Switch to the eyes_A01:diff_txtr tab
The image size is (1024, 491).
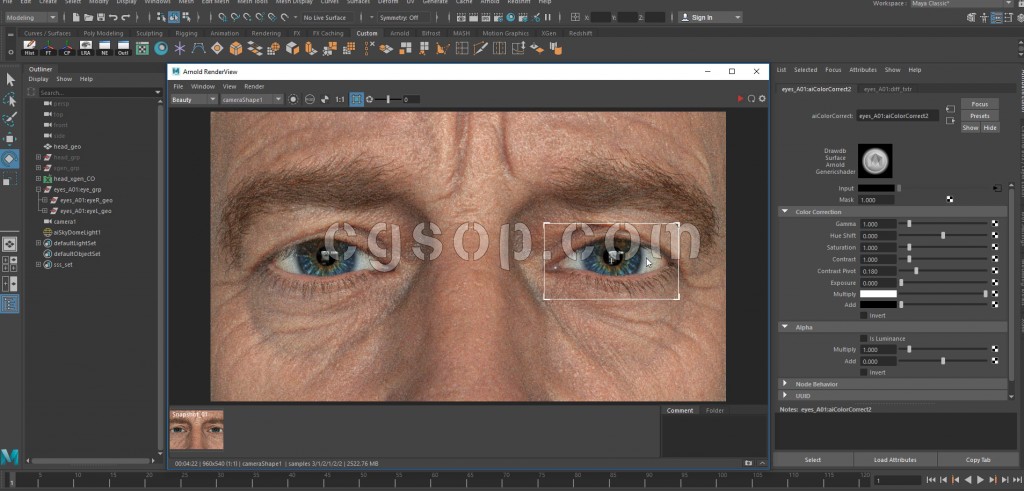[886, 89]
